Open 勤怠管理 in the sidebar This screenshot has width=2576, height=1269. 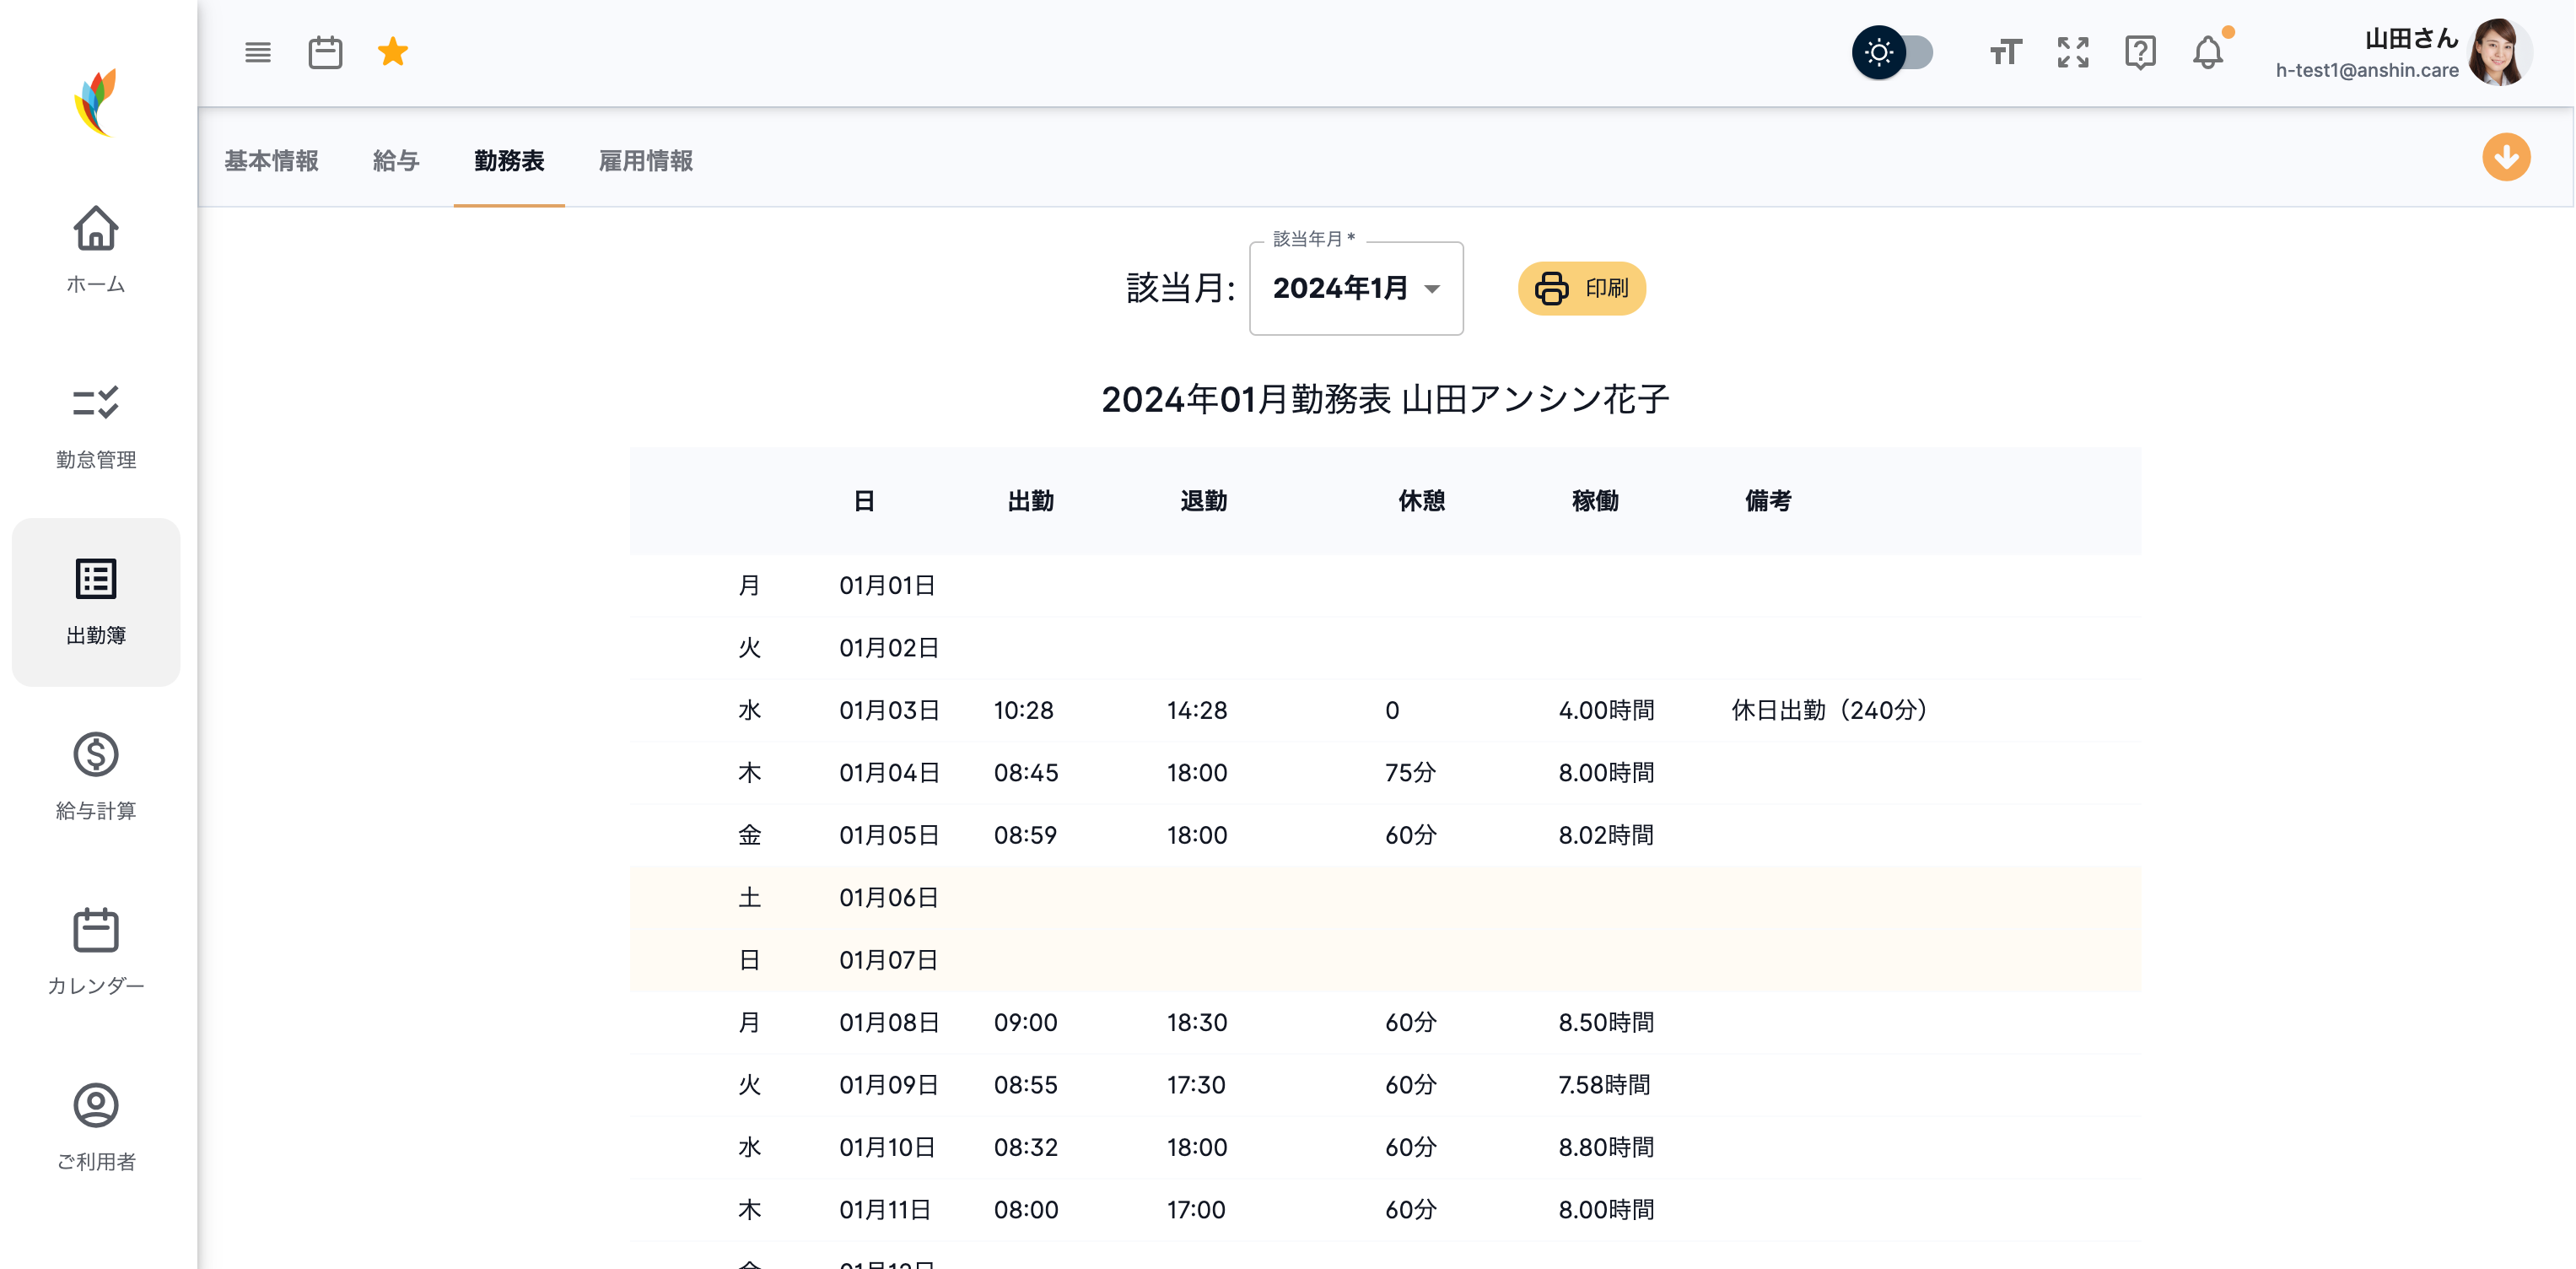[96, 425]
